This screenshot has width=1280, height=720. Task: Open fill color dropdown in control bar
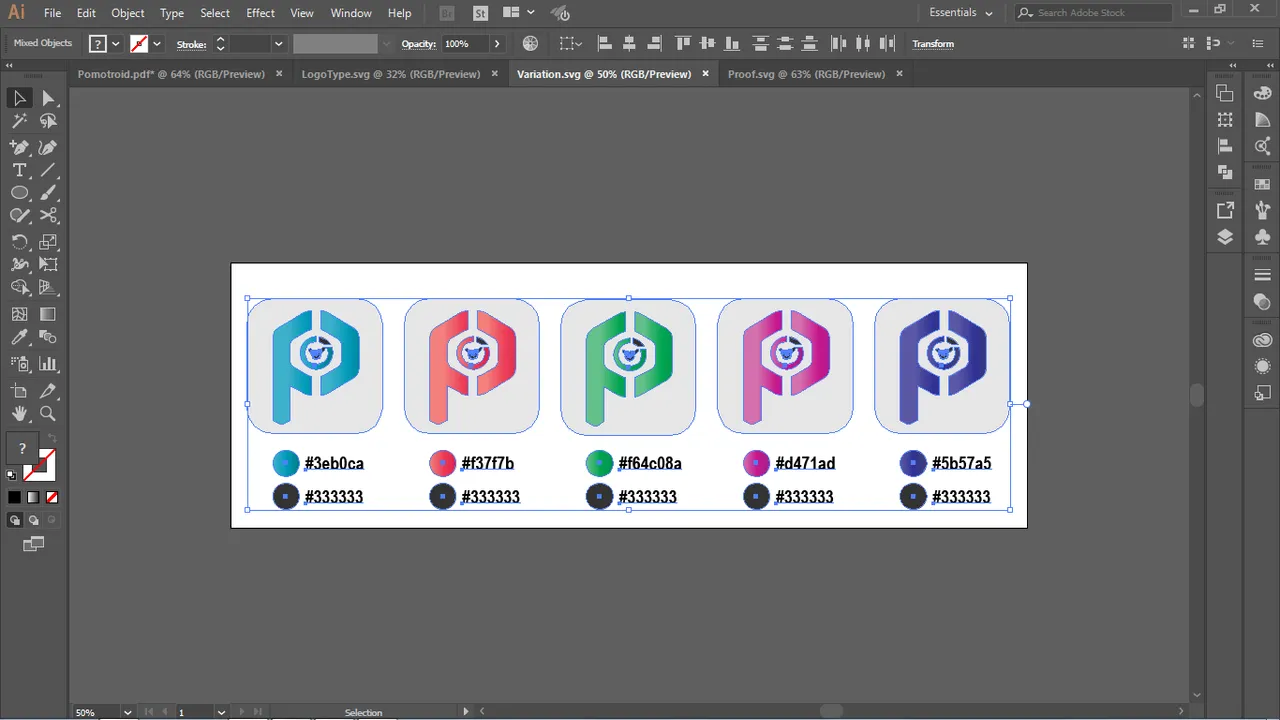pos(116,44)
